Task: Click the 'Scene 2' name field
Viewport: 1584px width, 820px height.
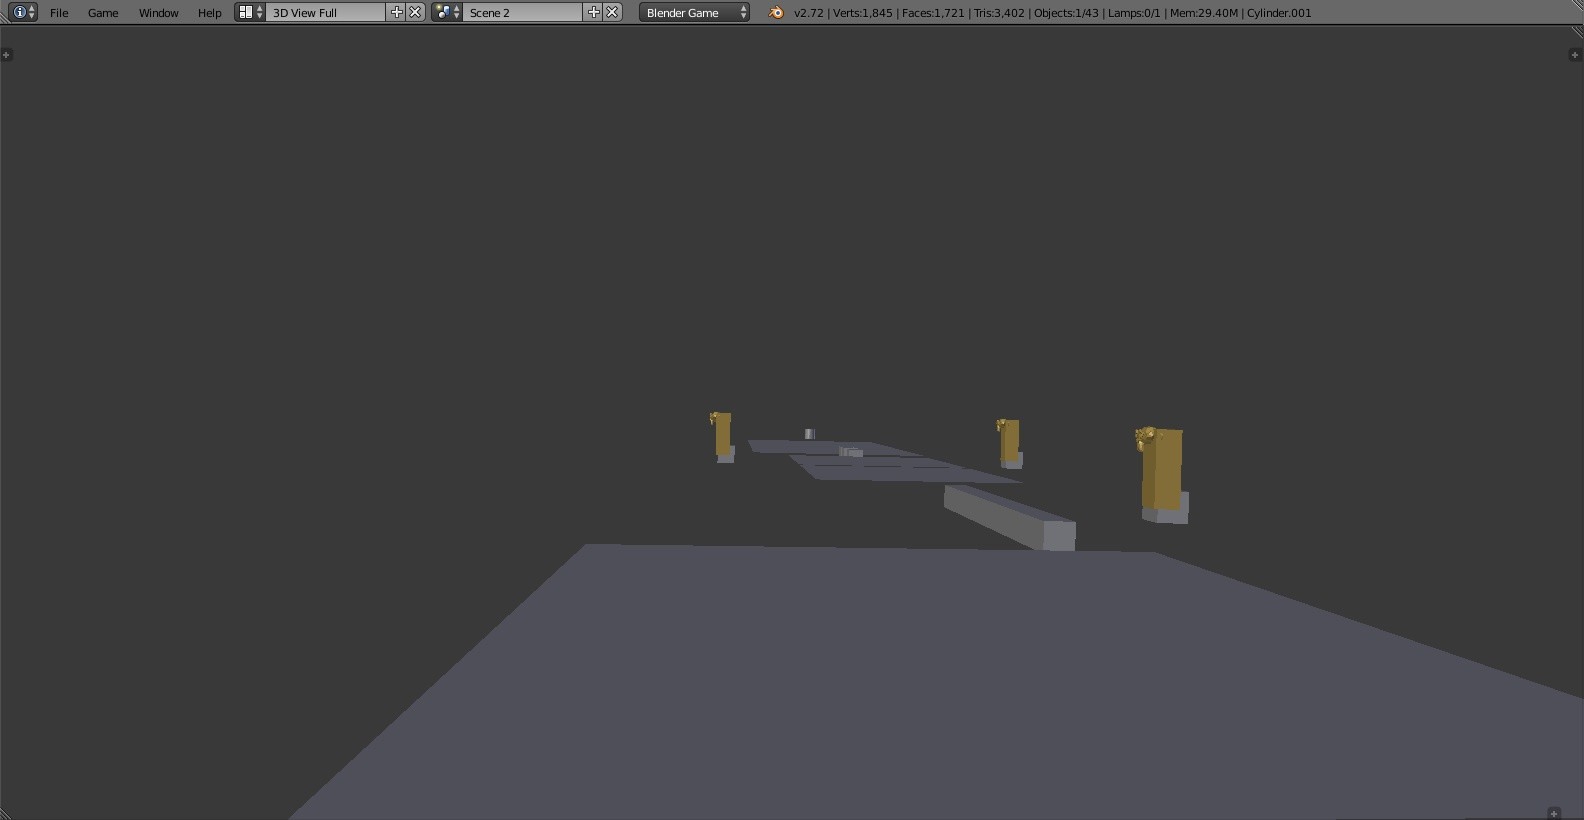Action: pos(523,12)
